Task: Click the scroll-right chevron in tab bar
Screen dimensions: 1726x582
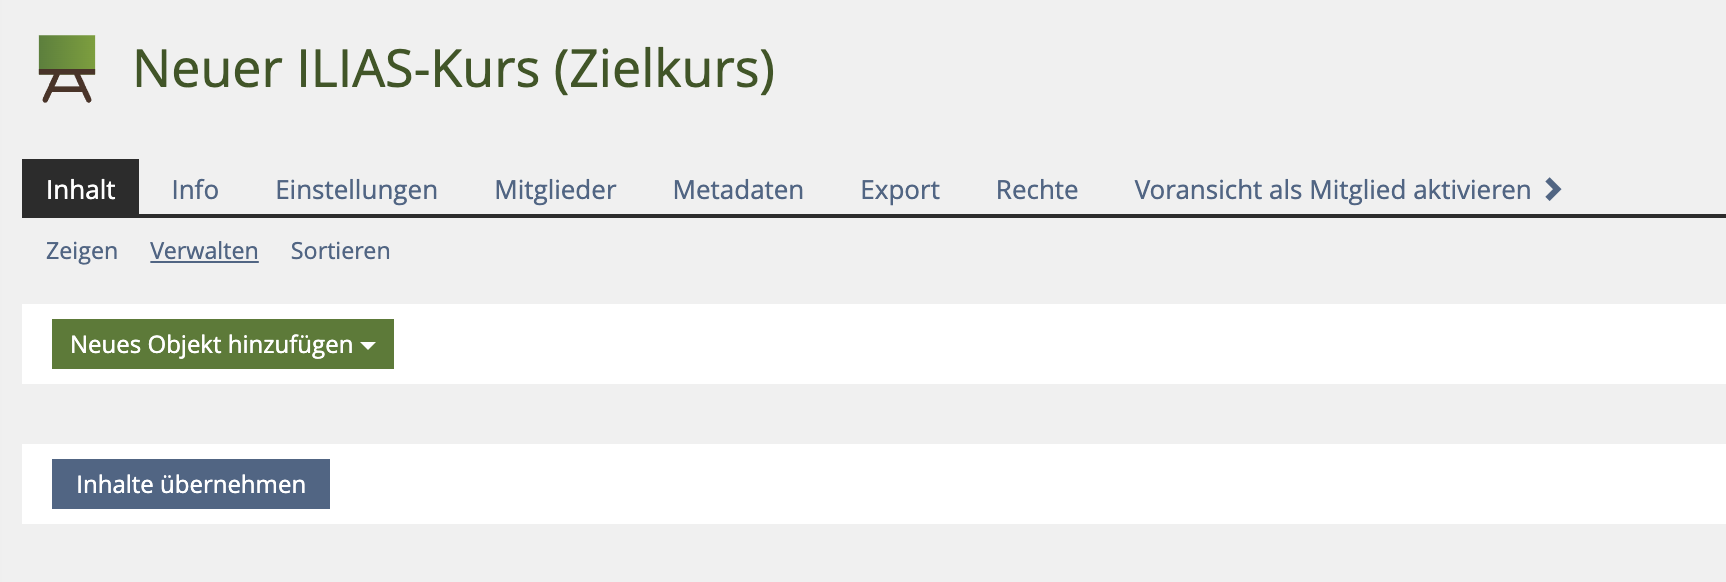Action: point(1553,189)
